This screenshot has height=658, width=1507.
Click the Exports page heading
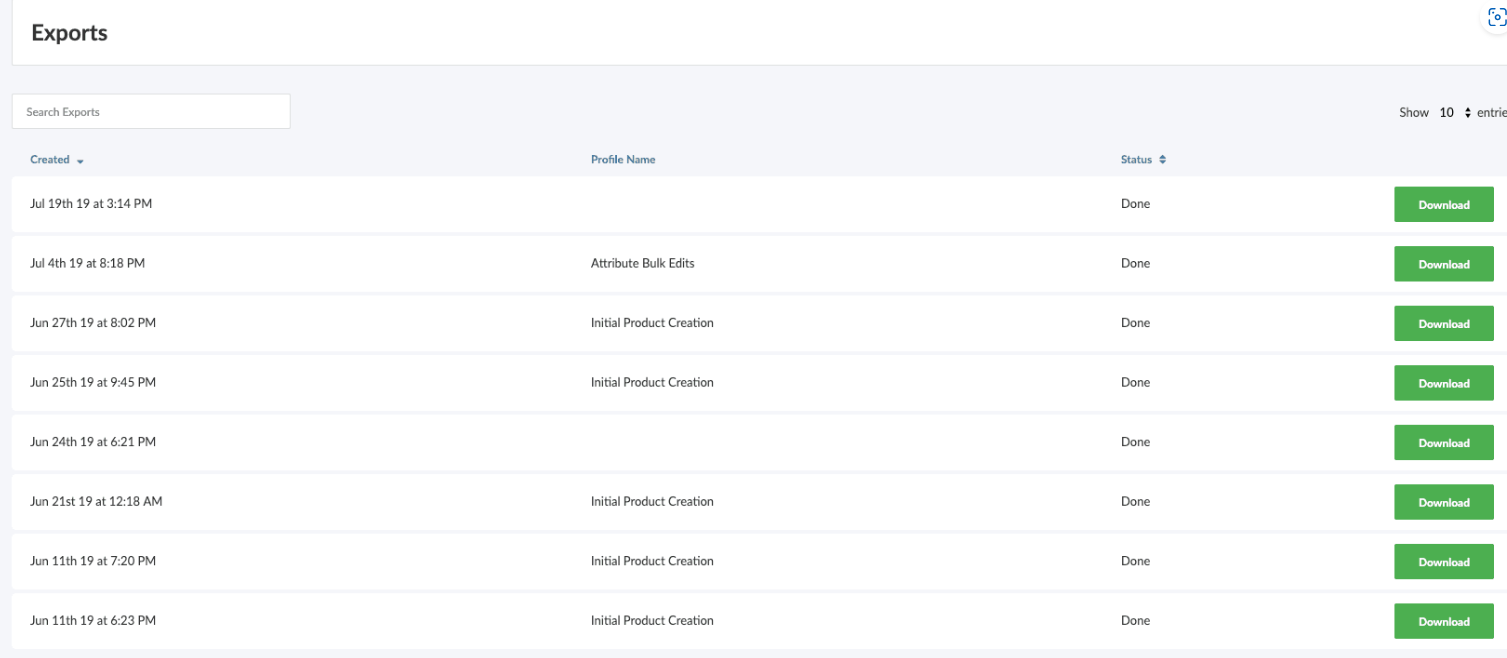coord(69,33)
